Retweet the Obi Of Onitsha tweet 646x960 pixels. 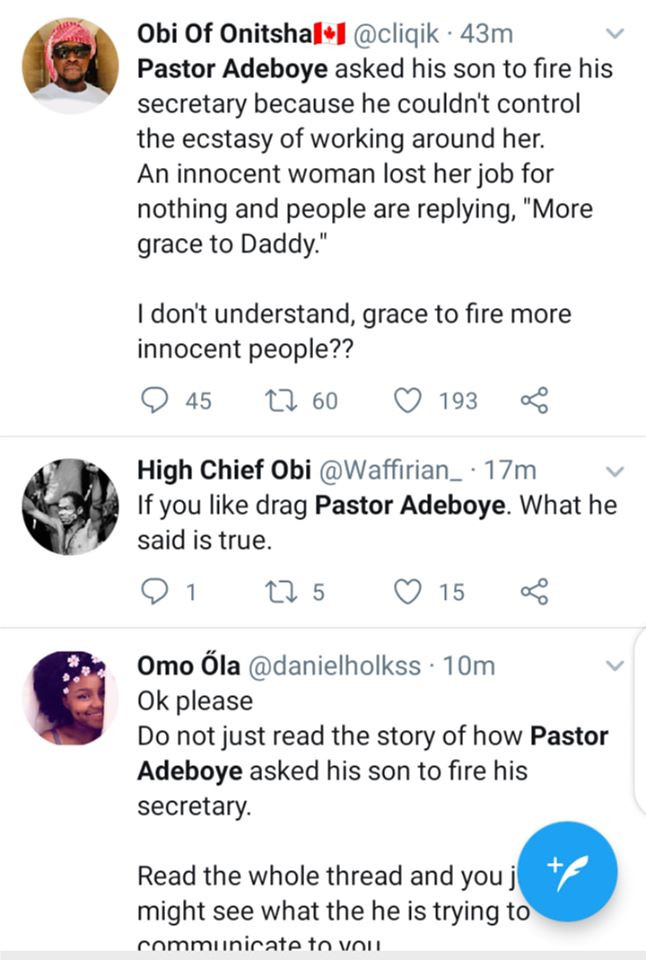point(281,400)
